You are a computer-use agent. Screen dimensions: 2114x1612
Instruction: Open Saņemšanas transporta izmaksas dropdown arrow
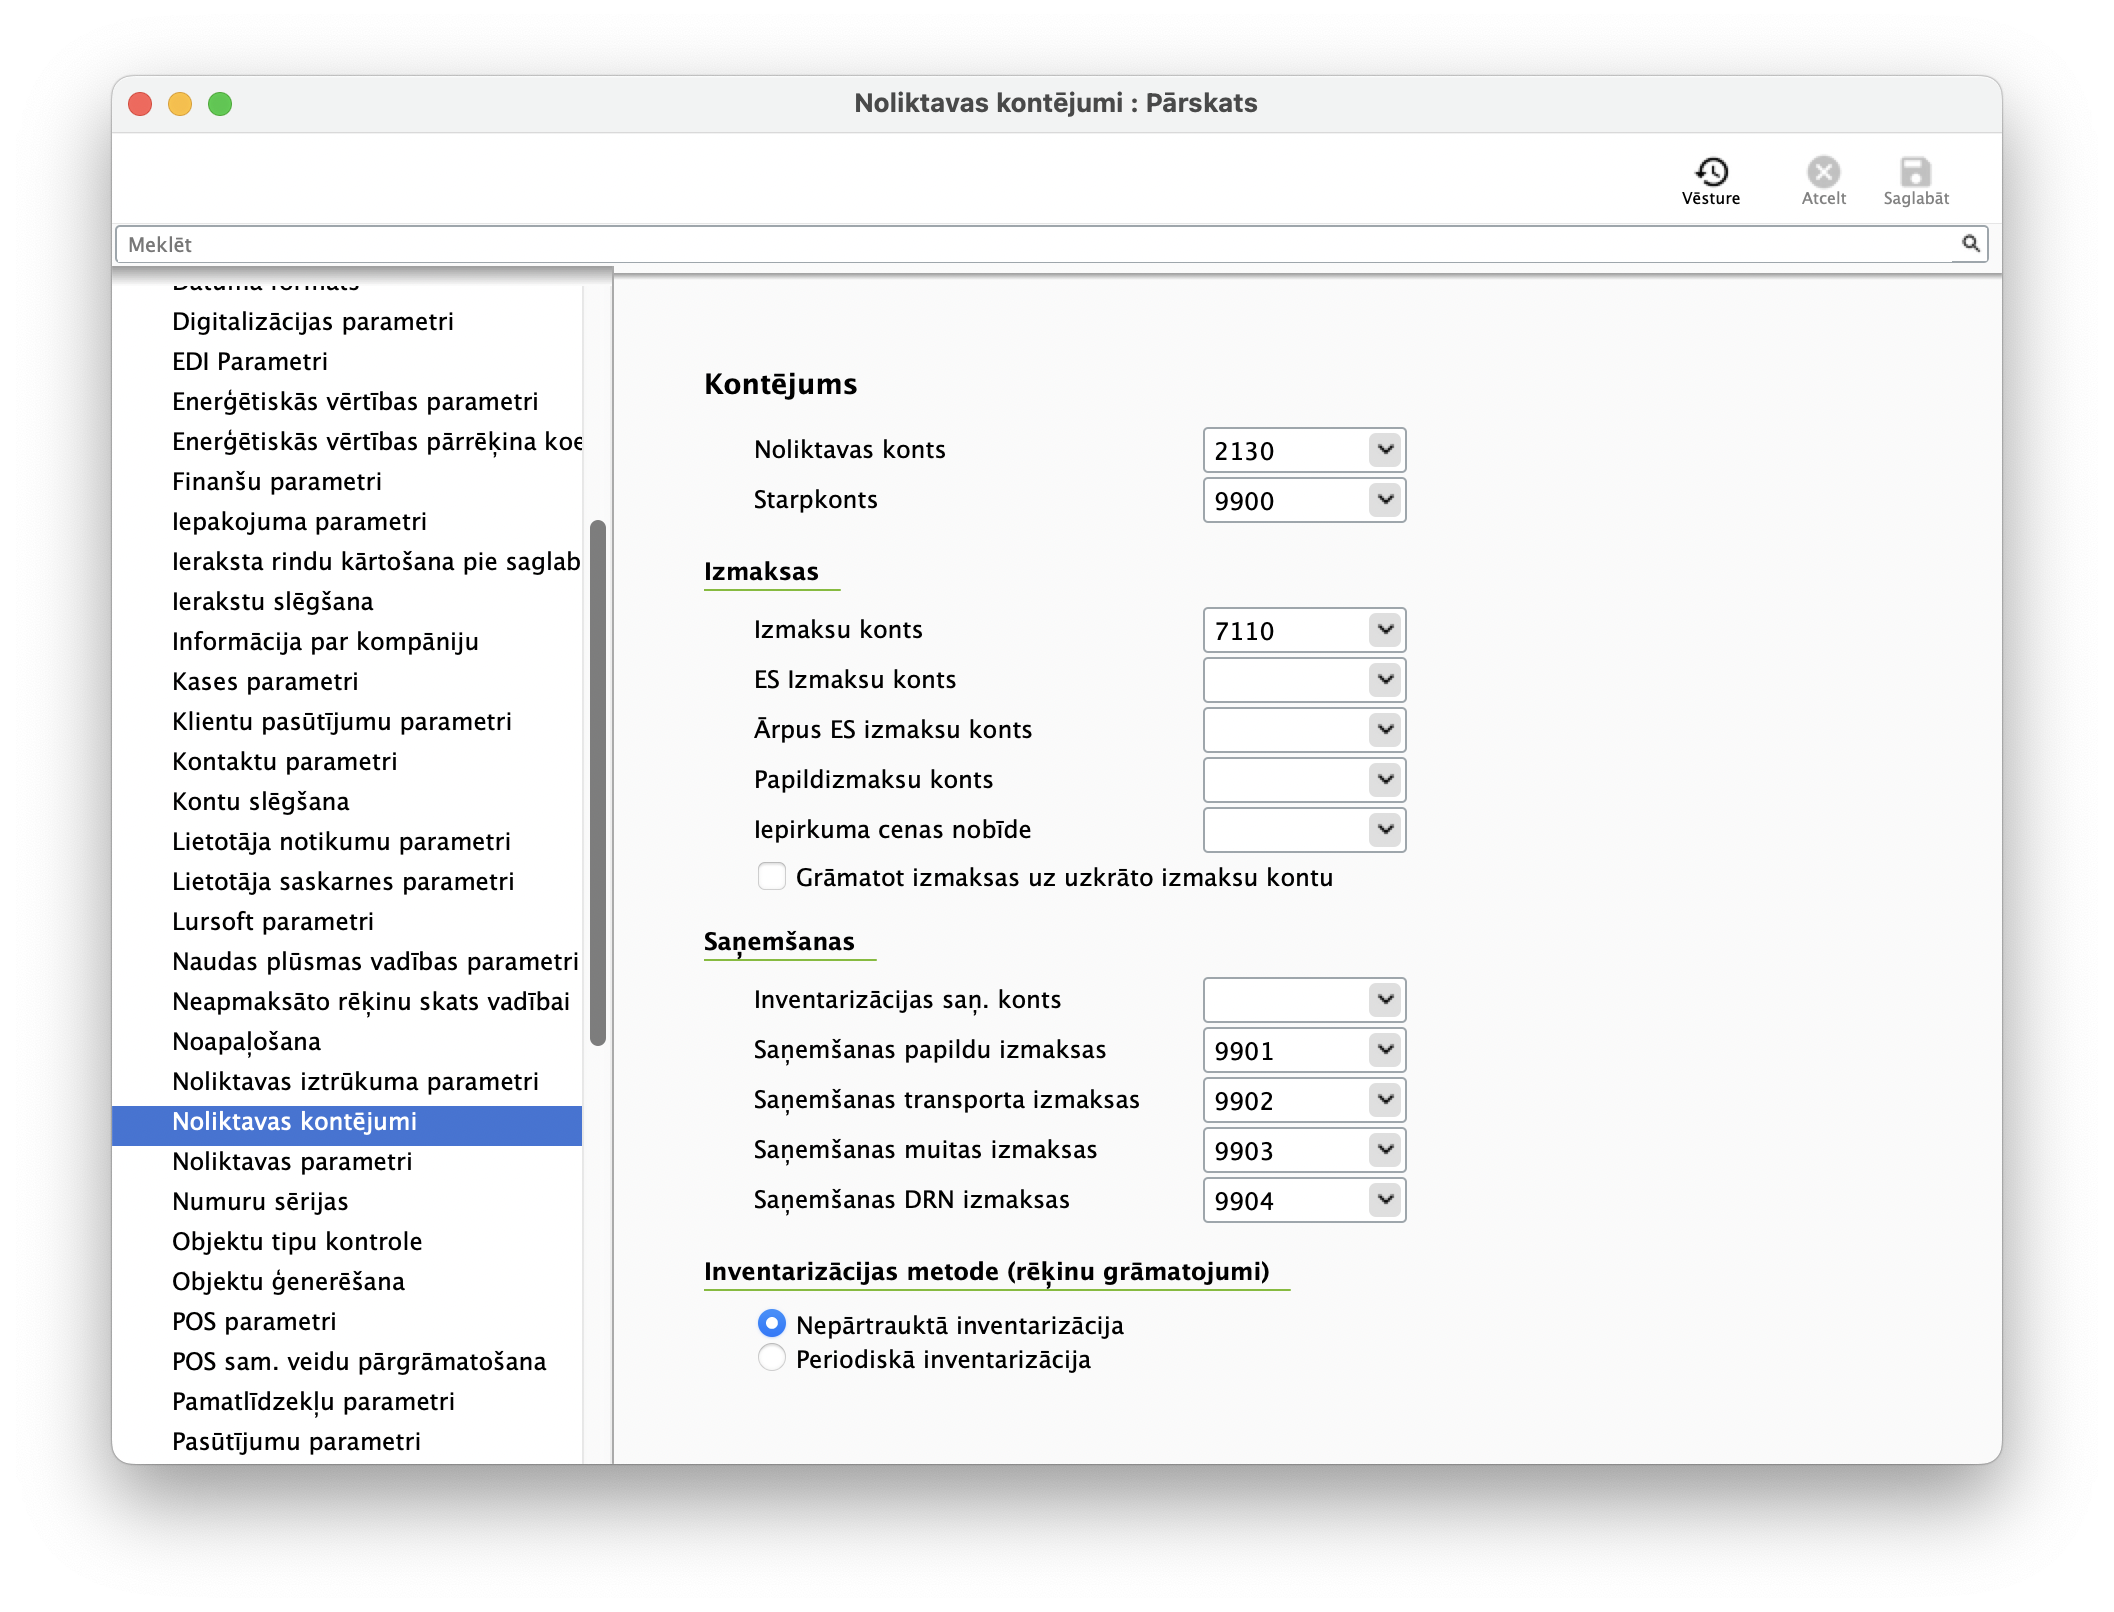(x=1385, y=1100)
